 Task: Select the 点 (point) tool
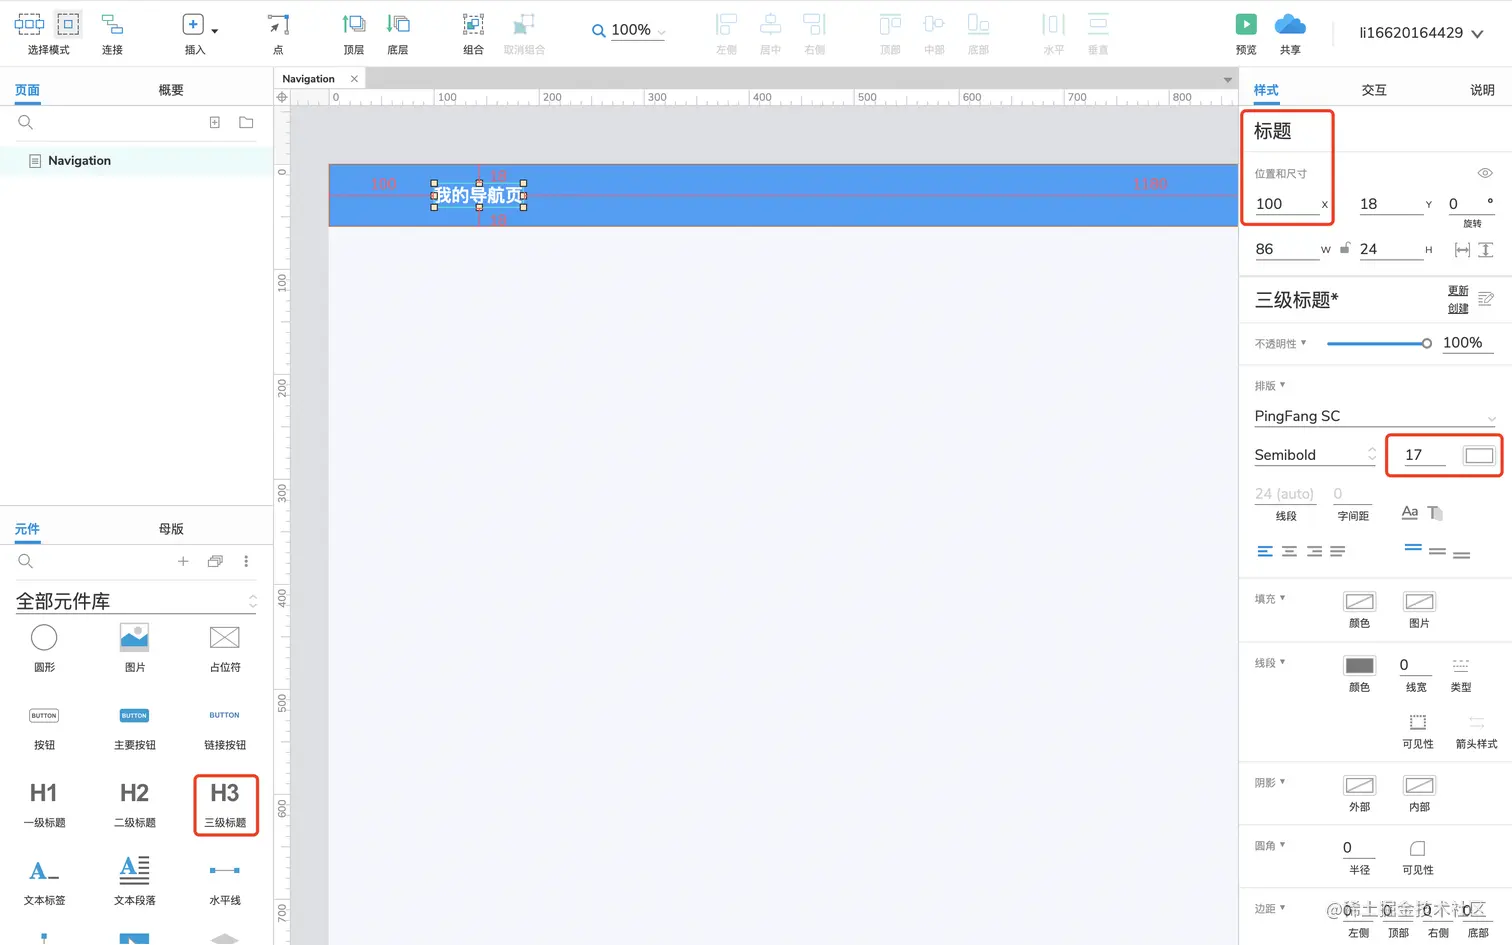(x=278, y=33)
